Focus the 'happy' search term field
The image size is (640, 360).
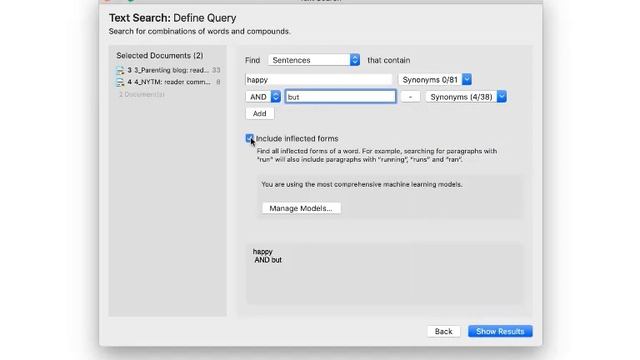tap(319, 80)
